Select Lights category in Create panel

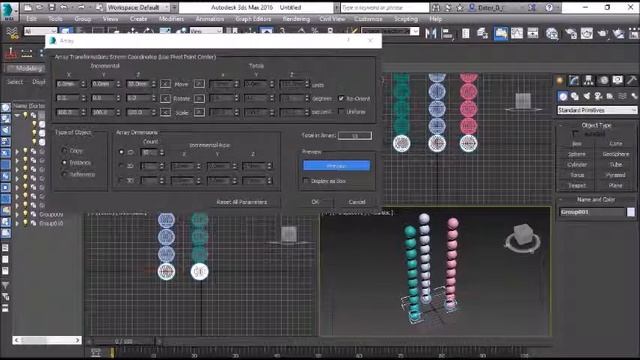587,96
